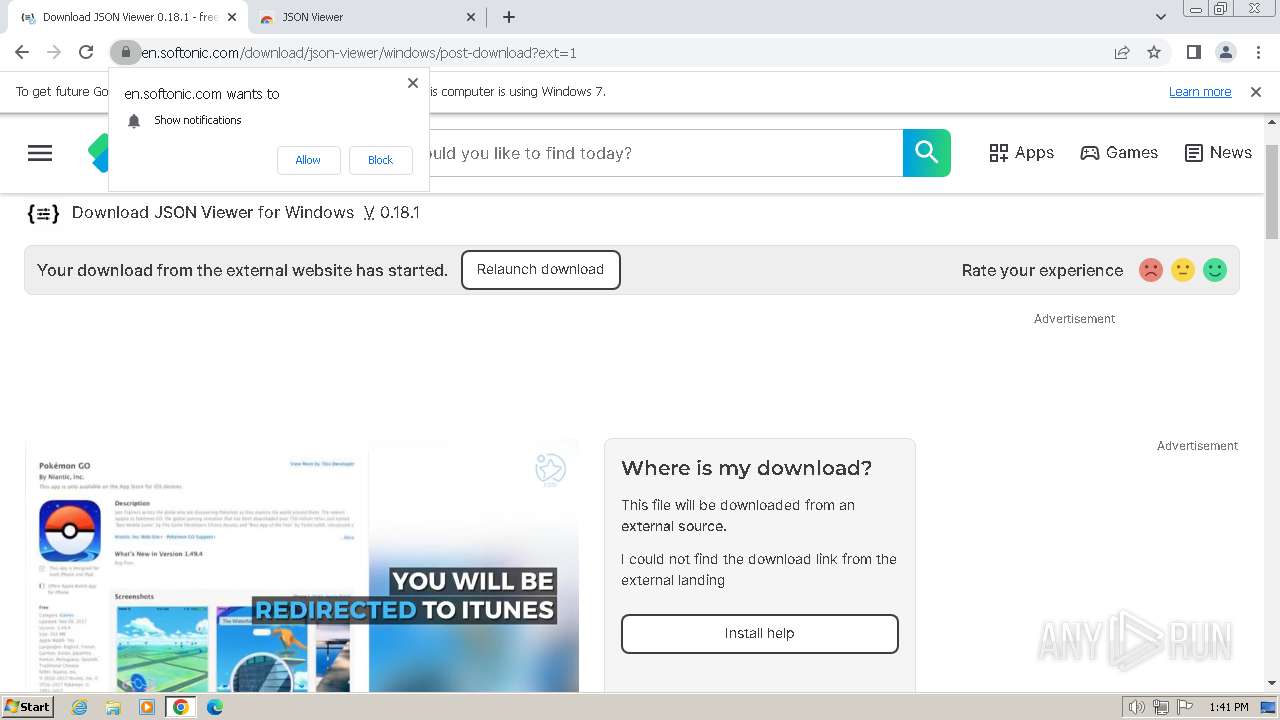Click Relaunch download button
This screenshot has height=720, width=1280.
point(541,270)
